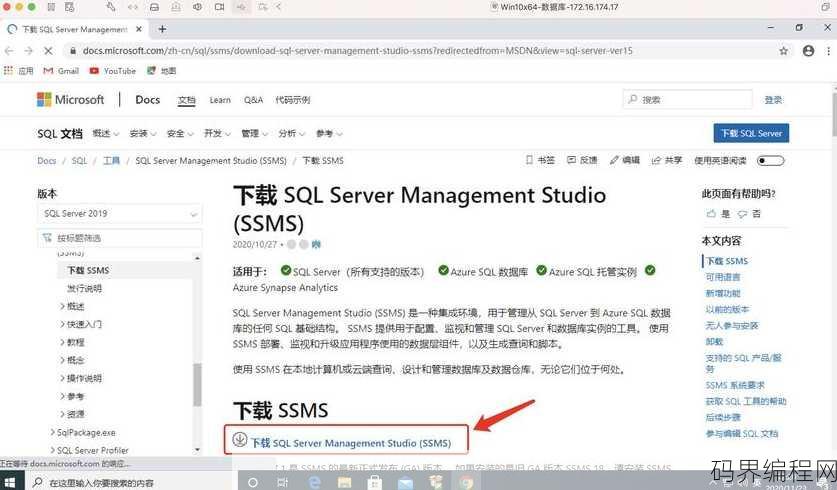The image size is (837, 490).
Task: Go to the Docs home link
Action: click(147, 99)
